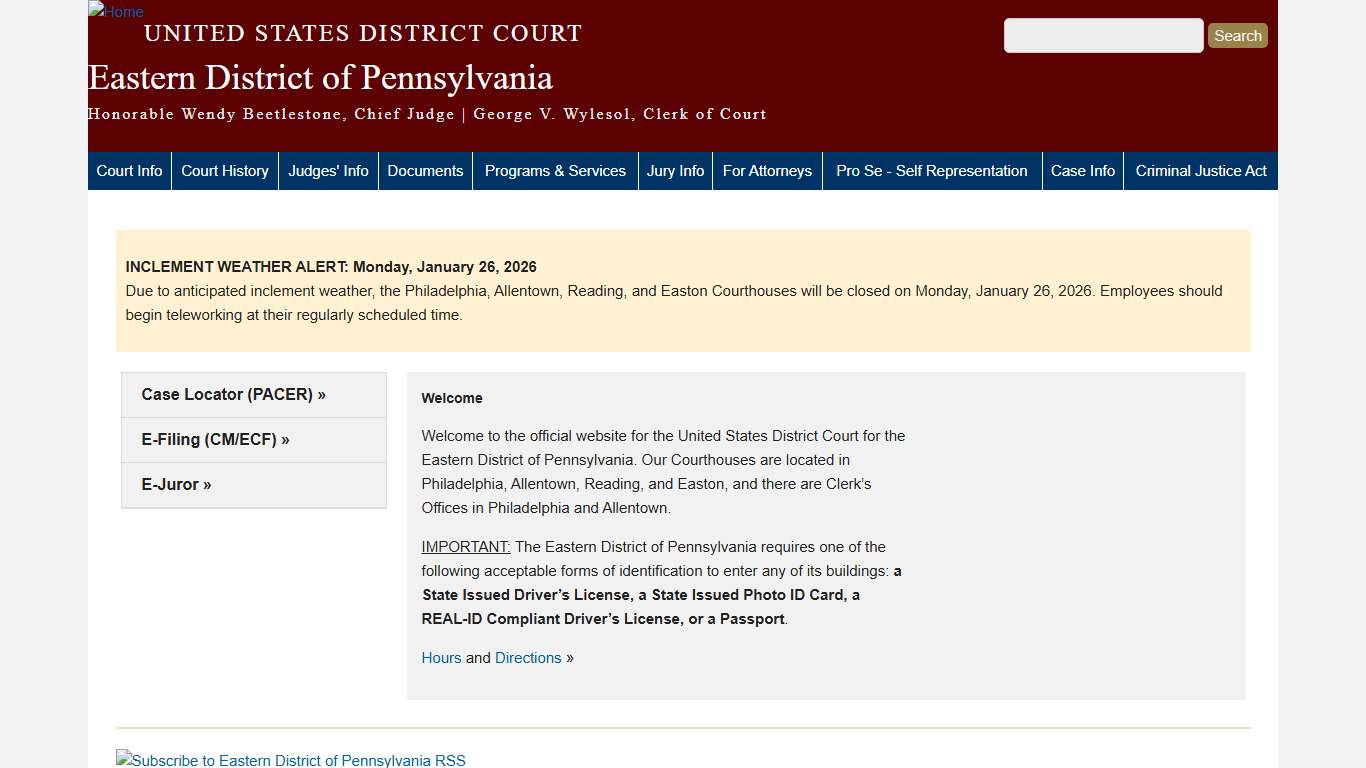Open the Case Info menu
The image size is (1366, 768).
[1082, 170]
